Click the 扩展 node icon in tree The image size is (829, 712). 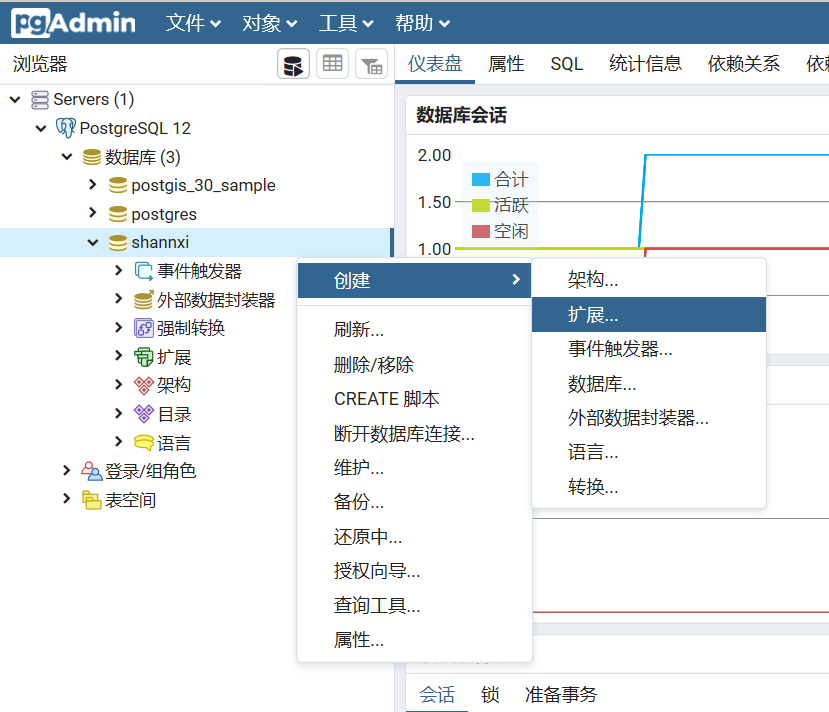tap(143, 357)
